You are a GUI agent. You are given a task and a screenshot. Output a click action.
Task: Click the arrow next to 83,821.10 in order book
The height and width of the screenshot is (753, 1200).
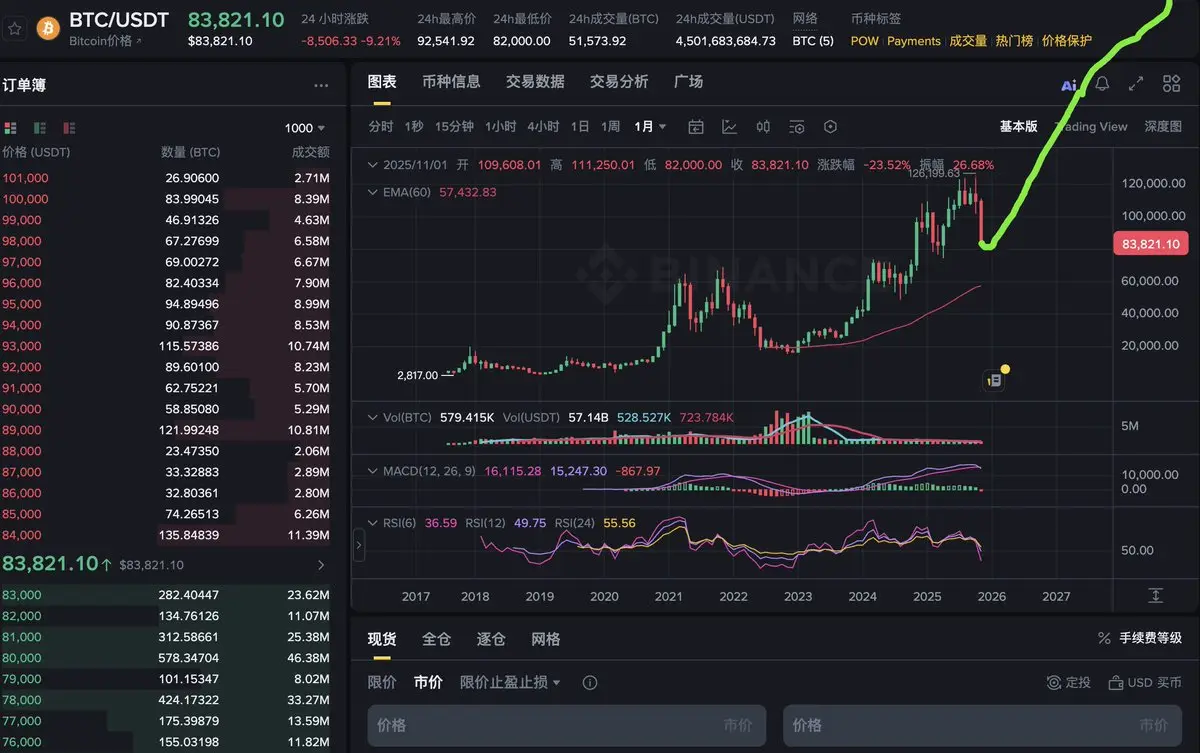click(320, 565)
